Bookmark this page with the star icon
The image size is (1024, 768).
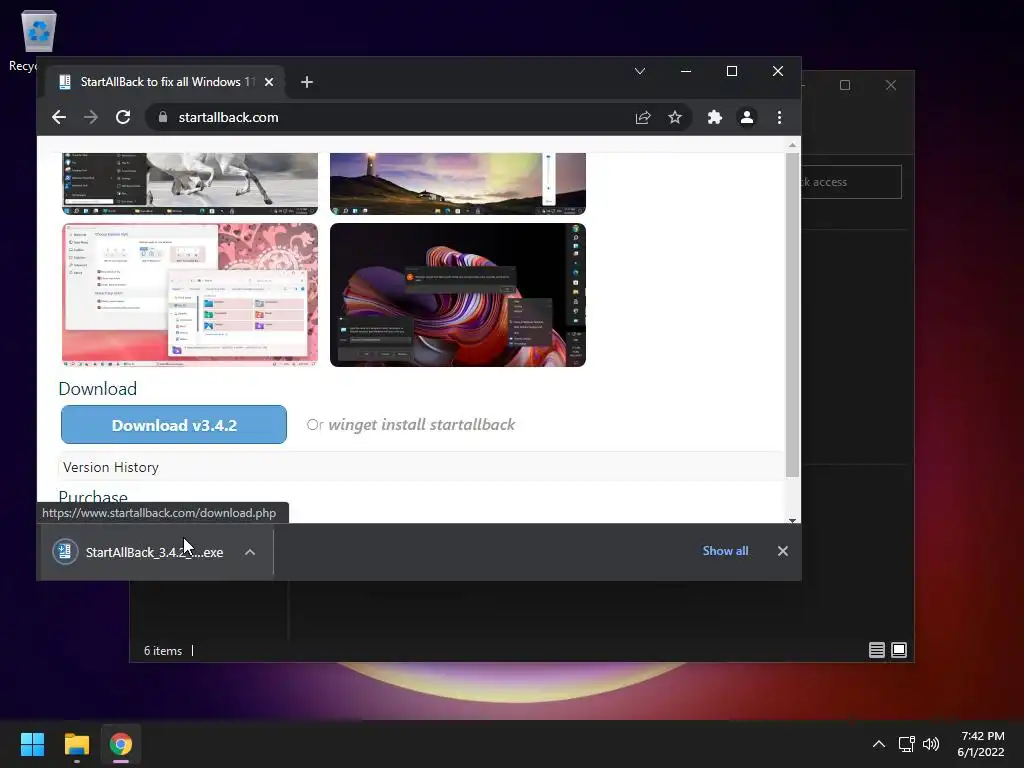tap(675, 118)
